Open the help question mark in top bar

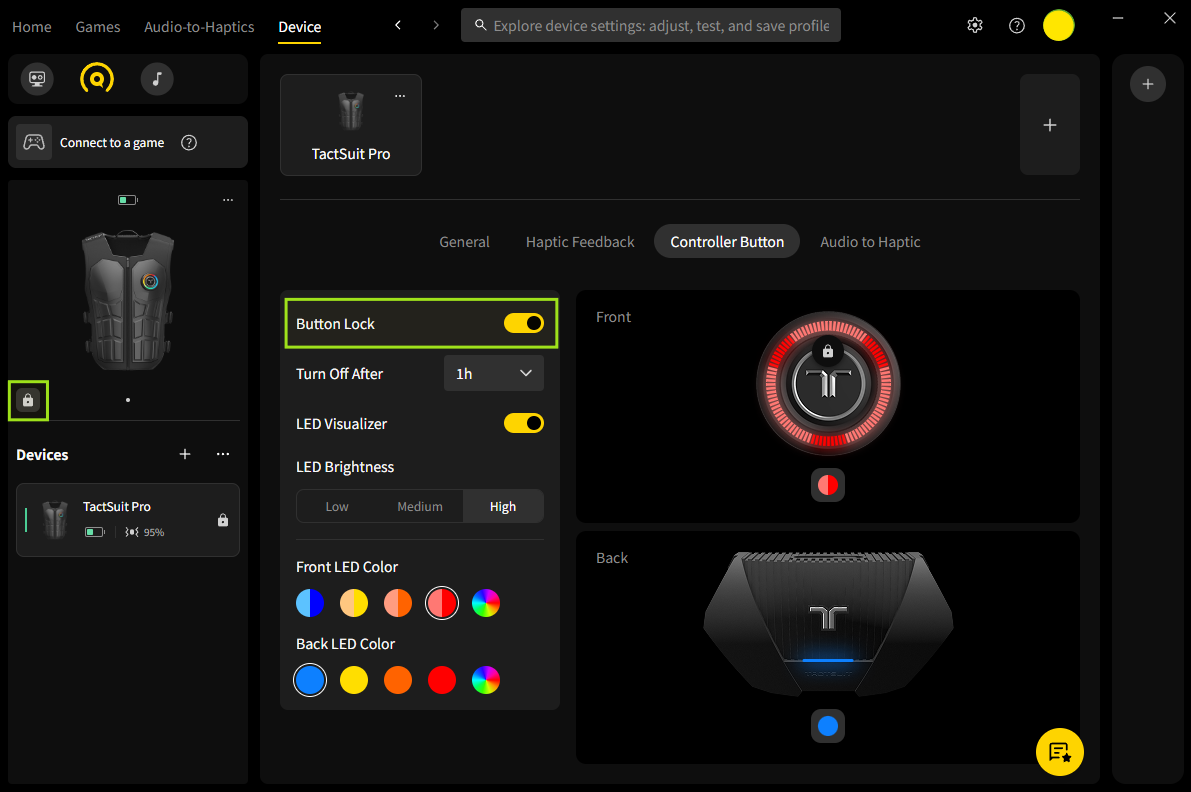(x=1016, y=26)
